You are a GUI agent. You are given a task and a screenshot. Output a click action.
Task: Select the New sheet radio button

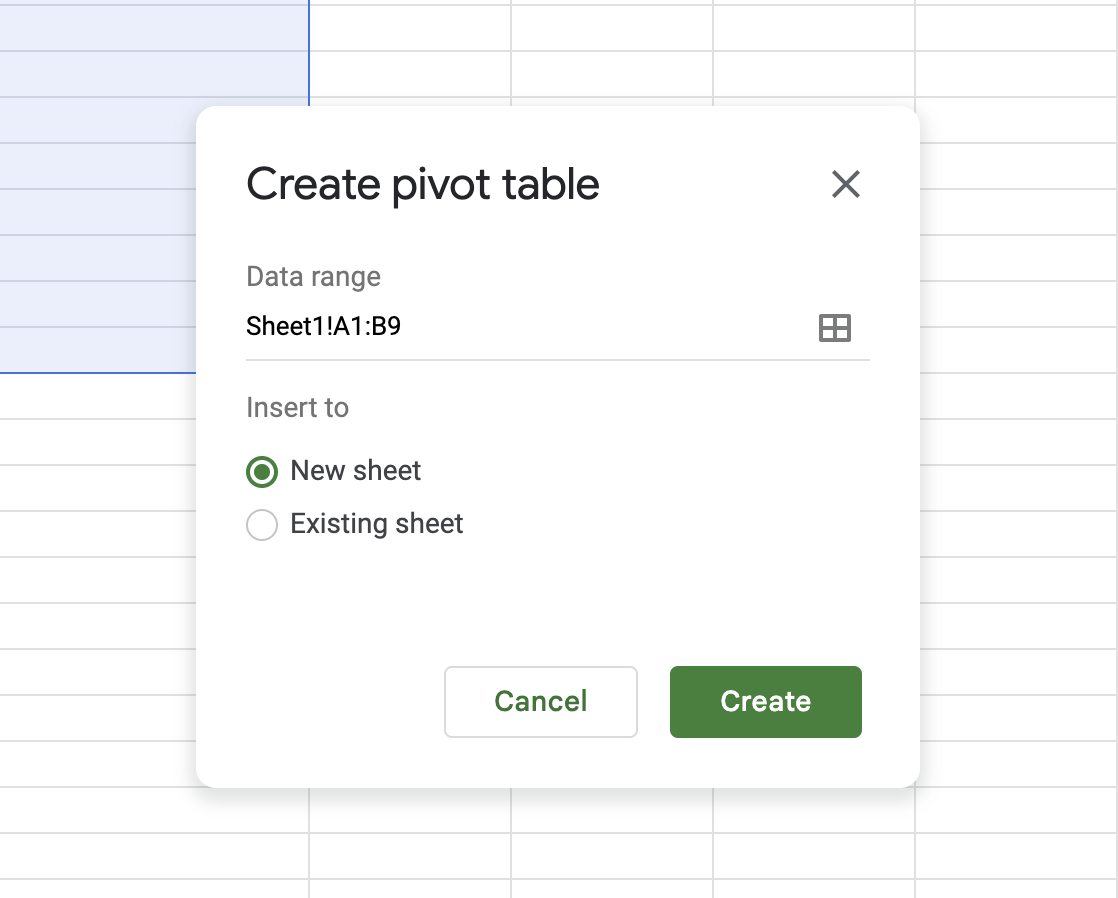[x=262, y=472]
